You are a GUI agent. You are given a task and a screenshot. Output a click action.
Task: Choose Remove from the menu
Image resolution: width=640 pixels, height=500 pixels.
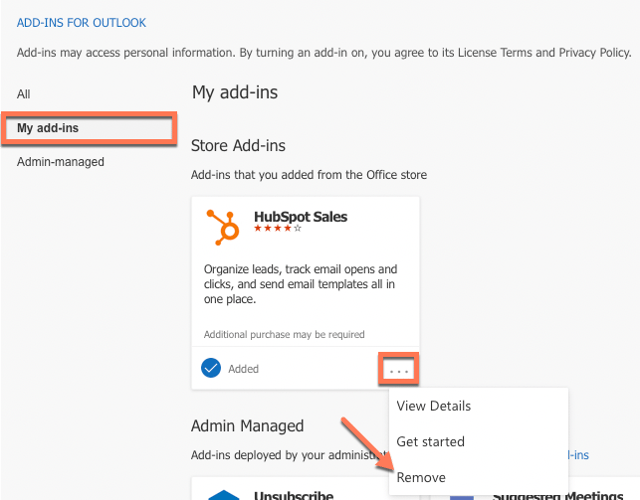point(421,477)
